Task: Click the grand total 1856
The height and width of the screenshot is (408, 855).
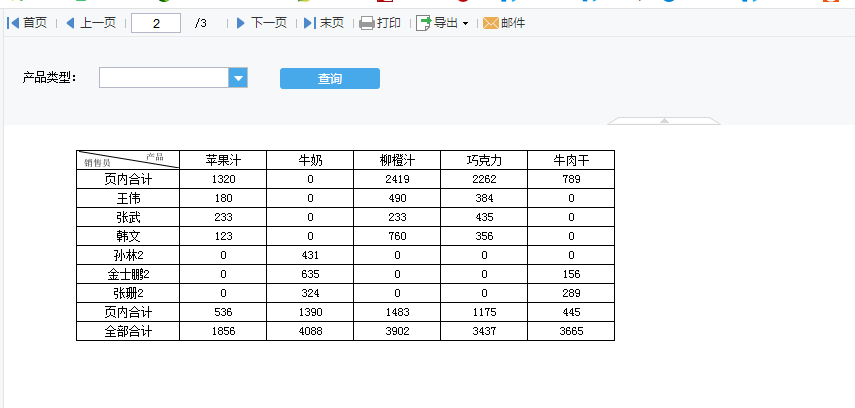Action: coord(223,331)
